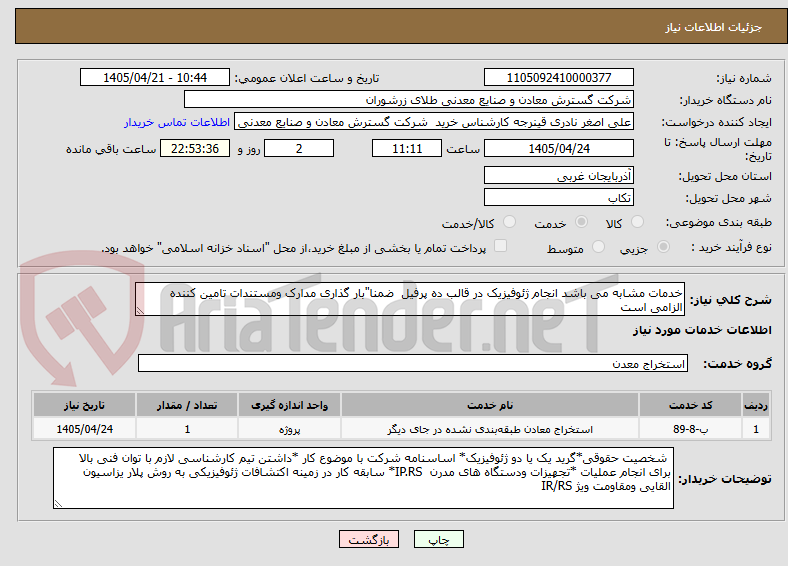Click the ایجاد کننده درخواست label
The image size is (788, 566).
(x=716, y=123)
